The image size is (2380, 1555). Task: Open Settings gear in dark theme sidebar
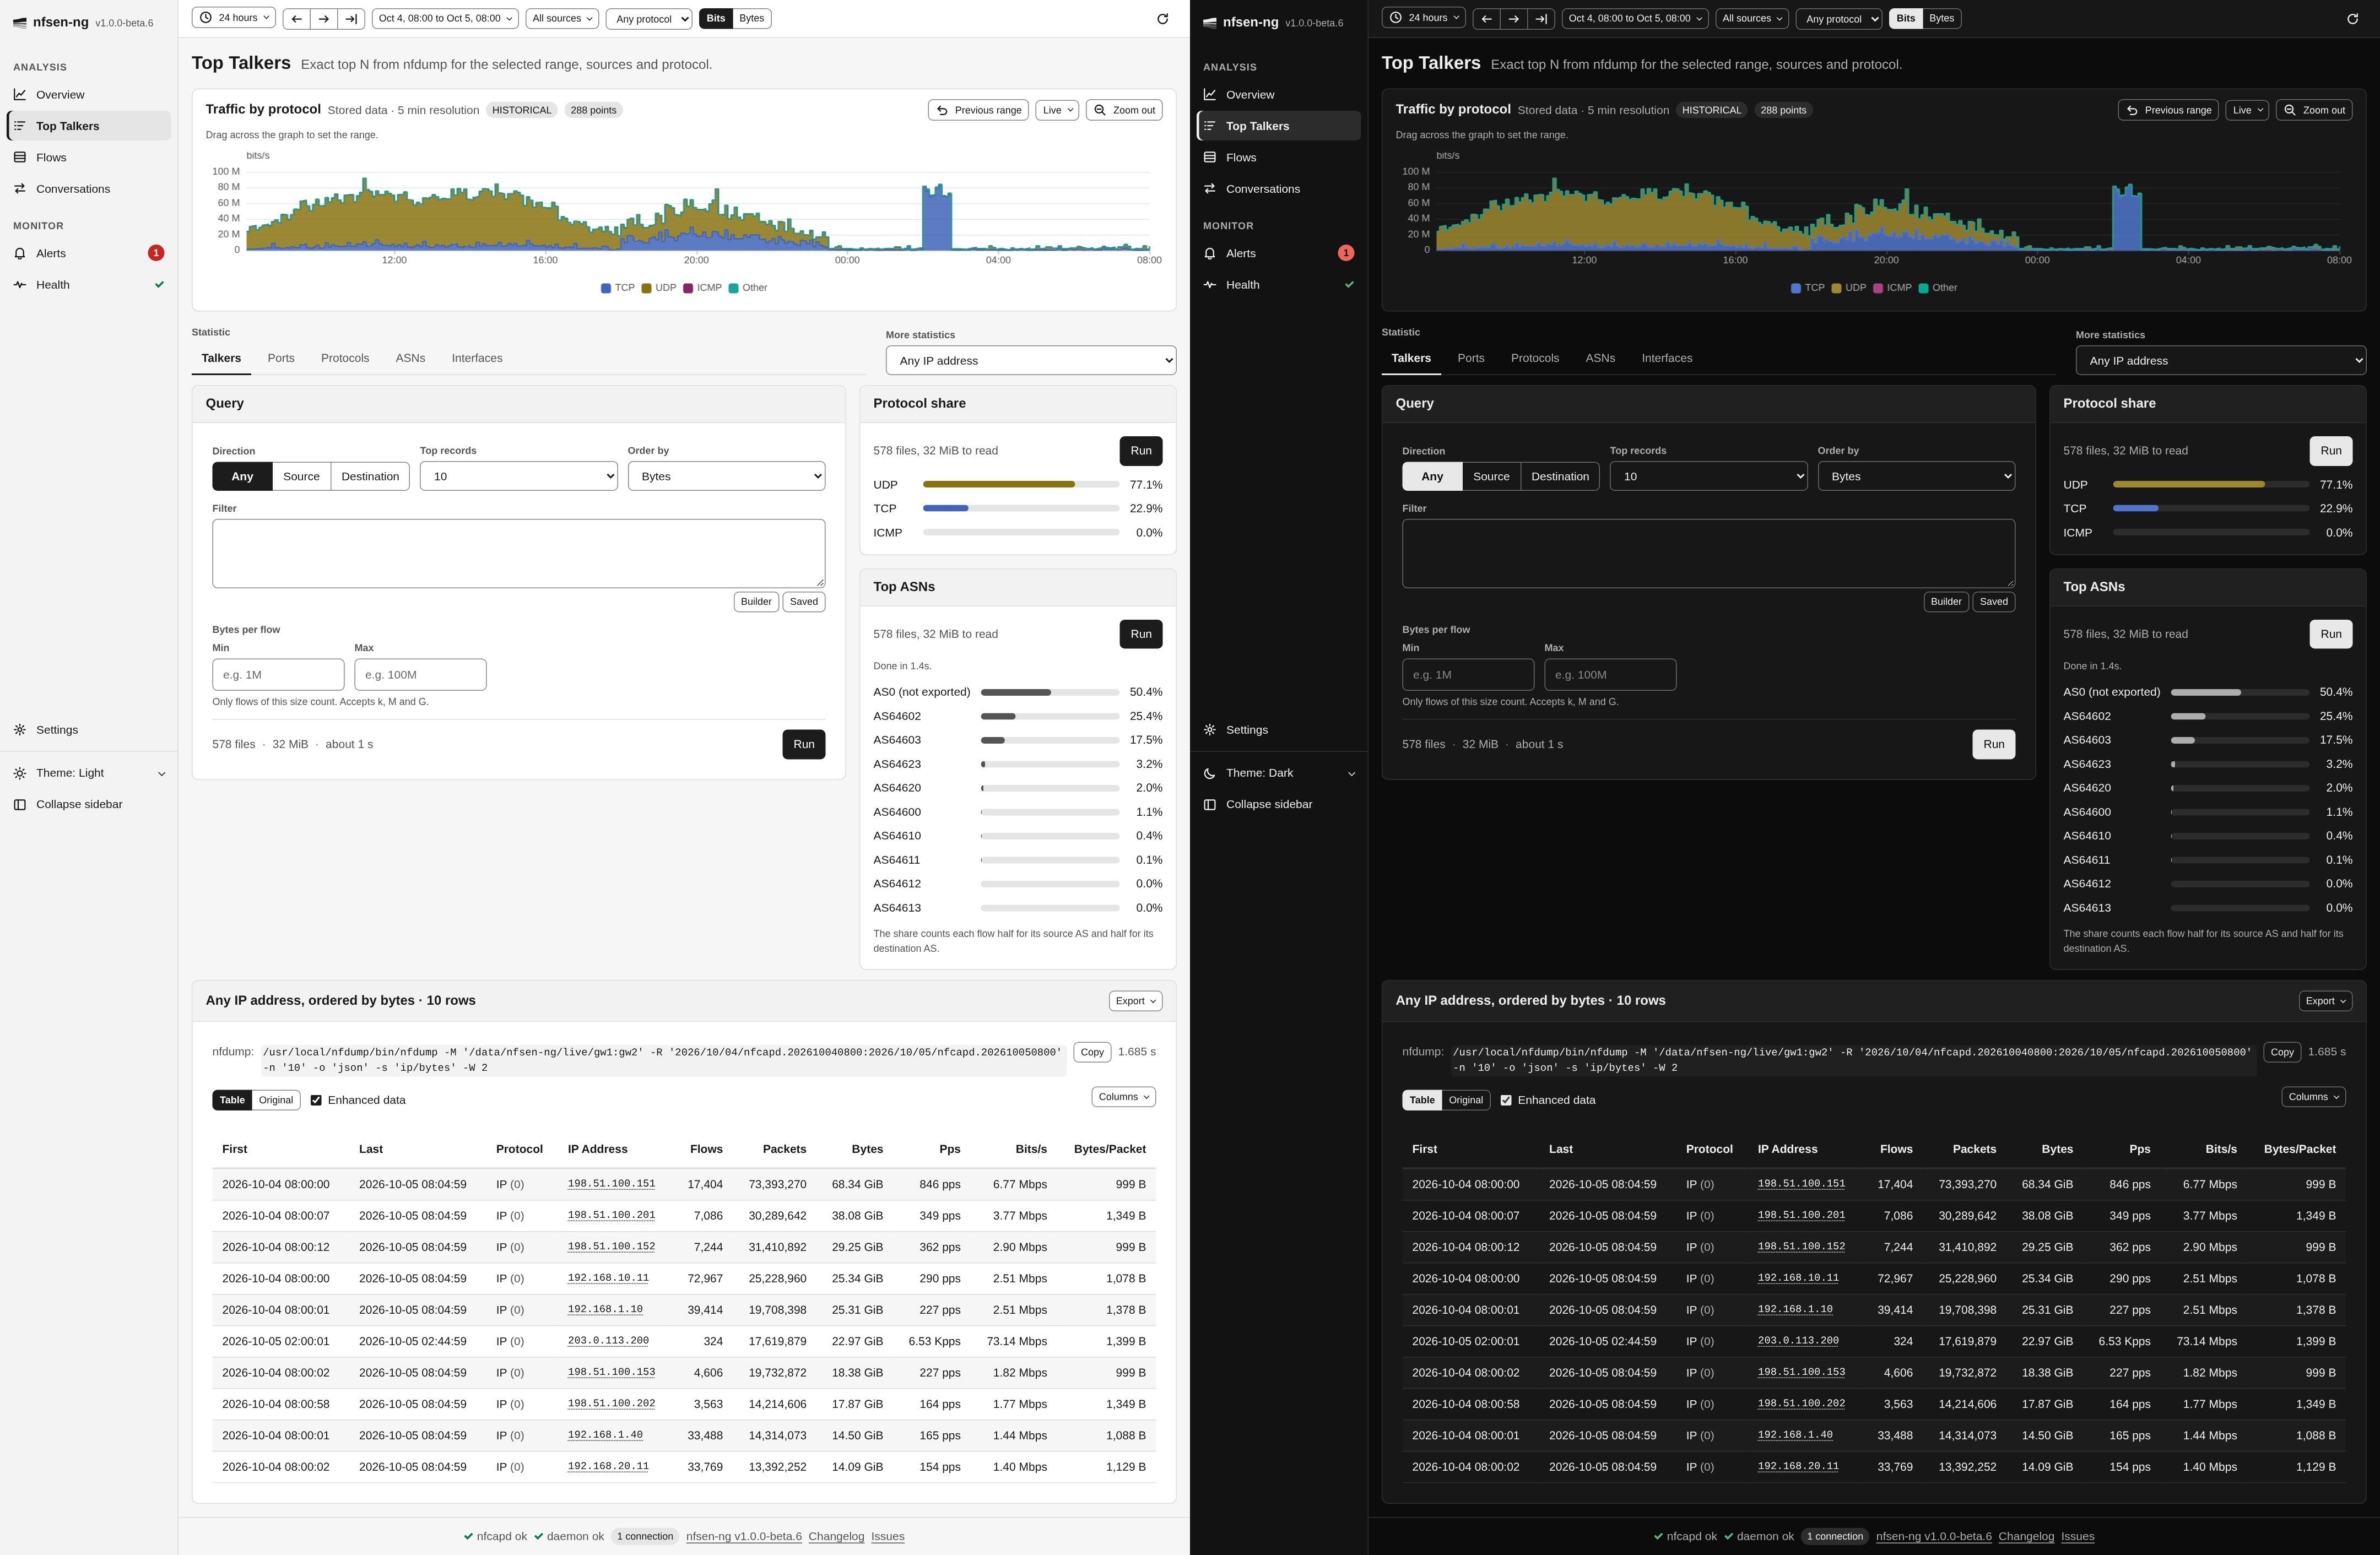(1279, 730)
